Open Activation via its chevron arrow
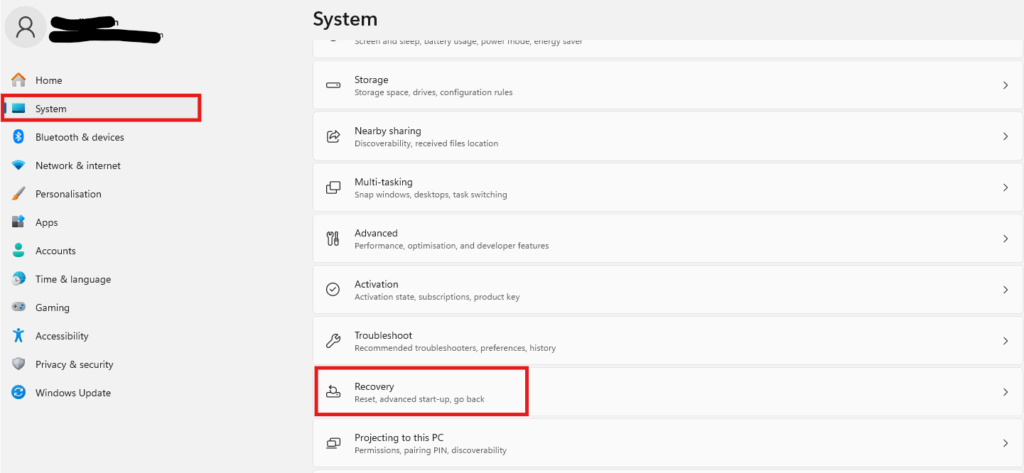Viewport: 1024px width, 473px height. tap(1005, 289)
